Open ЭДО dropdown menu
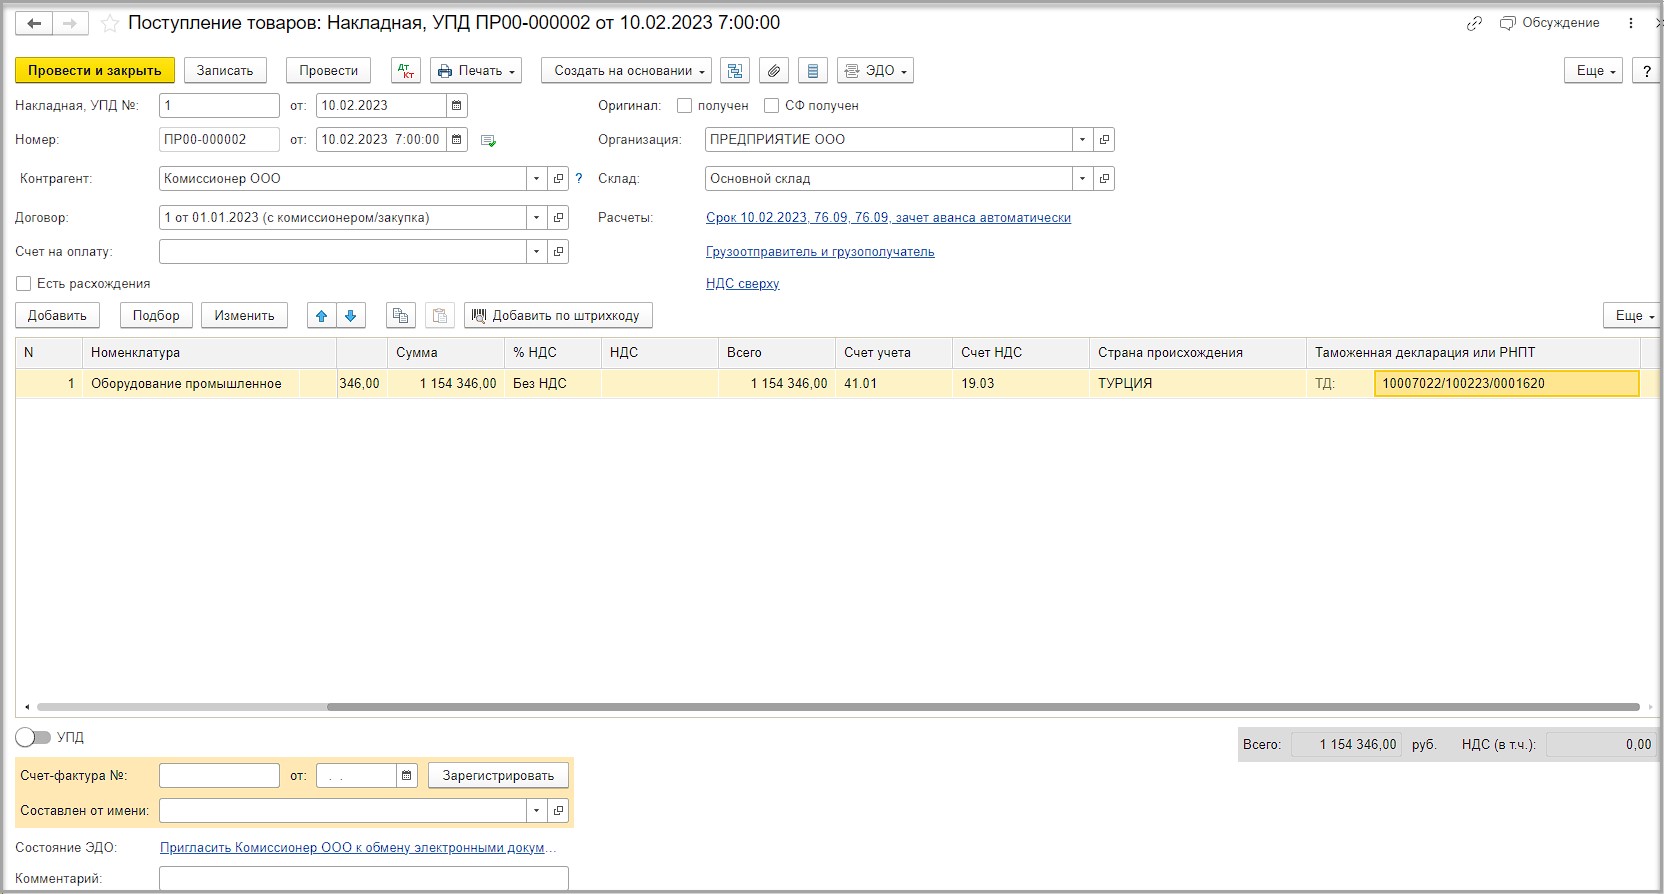This screenshot has height=894, width=1664. (x=875, y=71)
